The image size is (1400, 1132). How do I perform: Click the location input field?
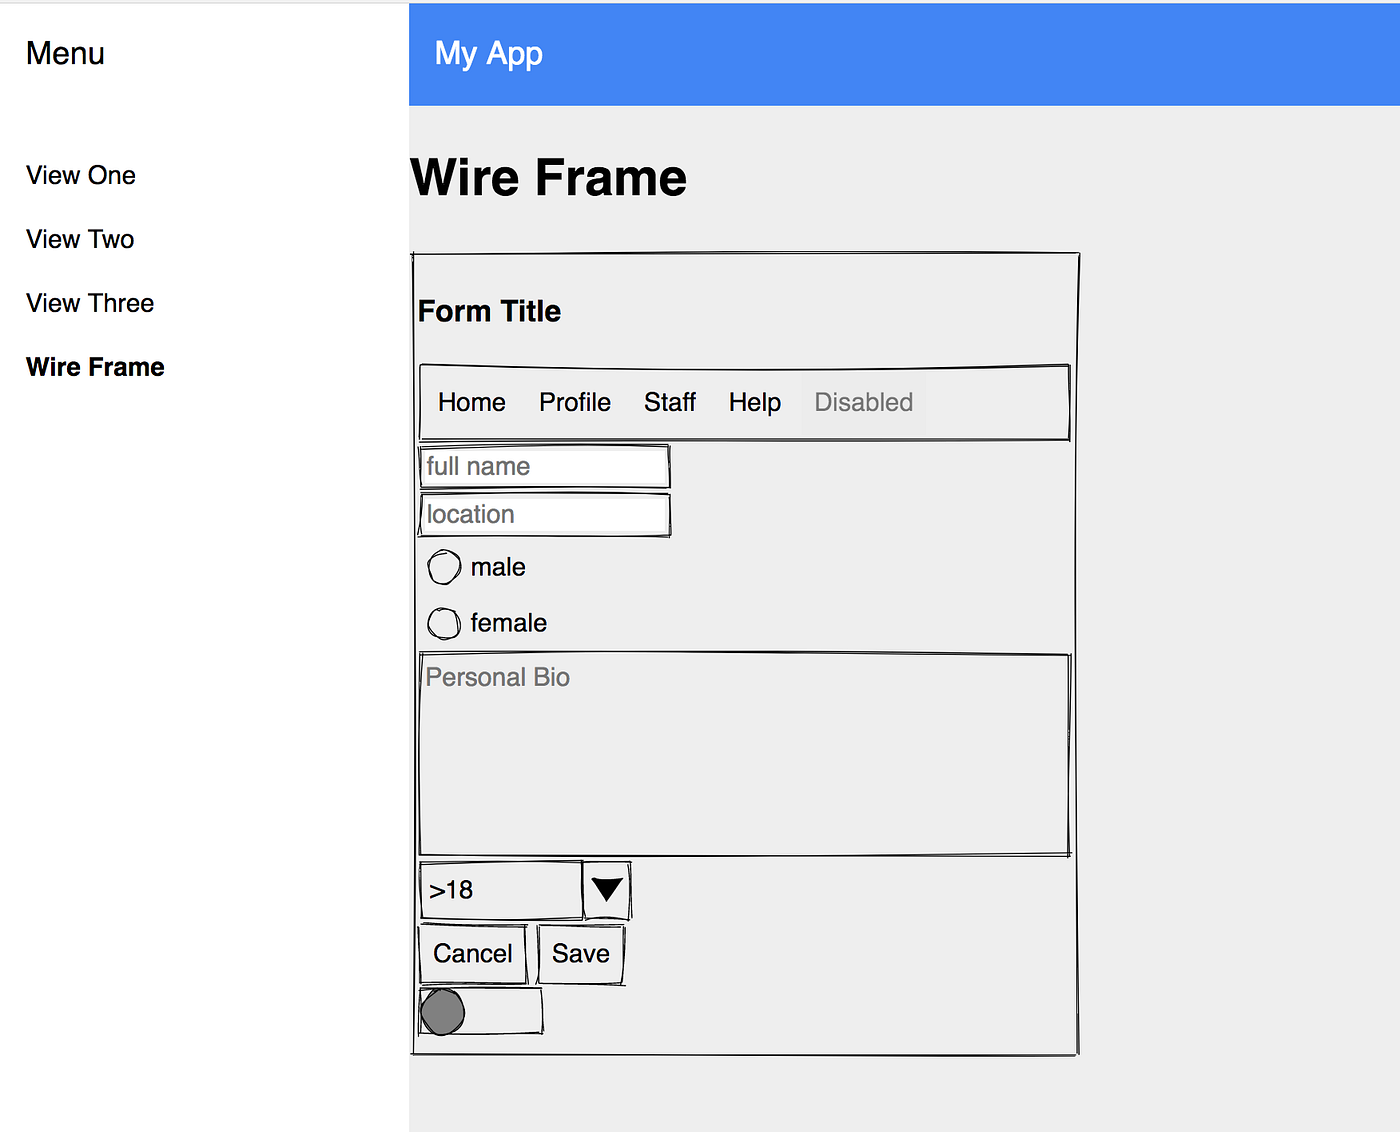543,514
